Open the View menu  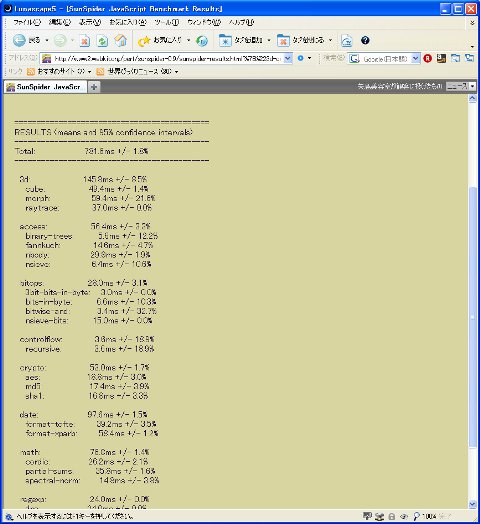90,22
